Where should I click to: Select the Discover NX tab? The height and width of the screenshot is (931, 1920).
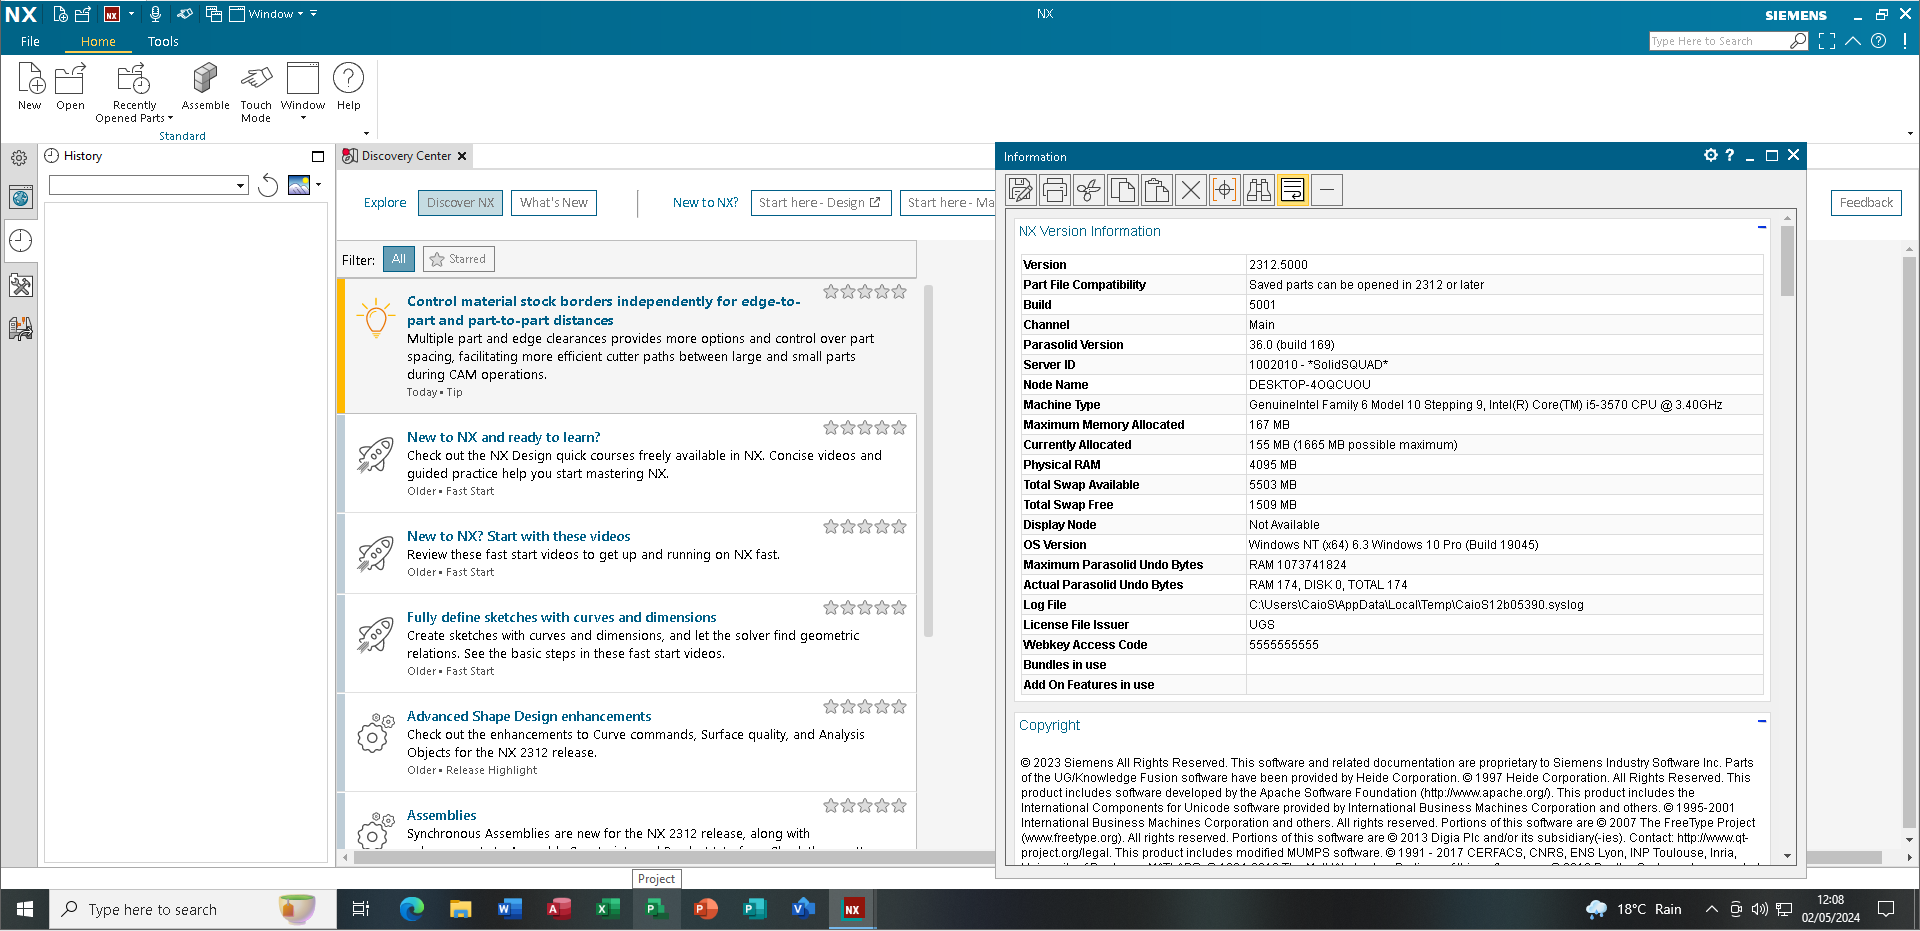coord(460,203)
